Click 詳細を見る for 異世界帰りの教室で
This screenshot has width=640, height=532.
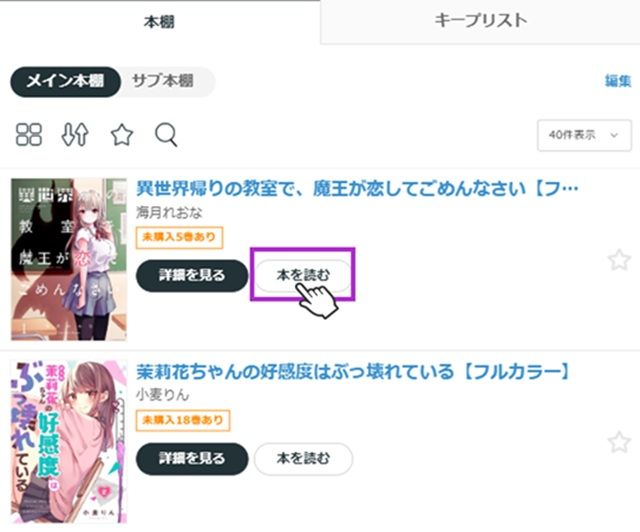click(192, 276)
